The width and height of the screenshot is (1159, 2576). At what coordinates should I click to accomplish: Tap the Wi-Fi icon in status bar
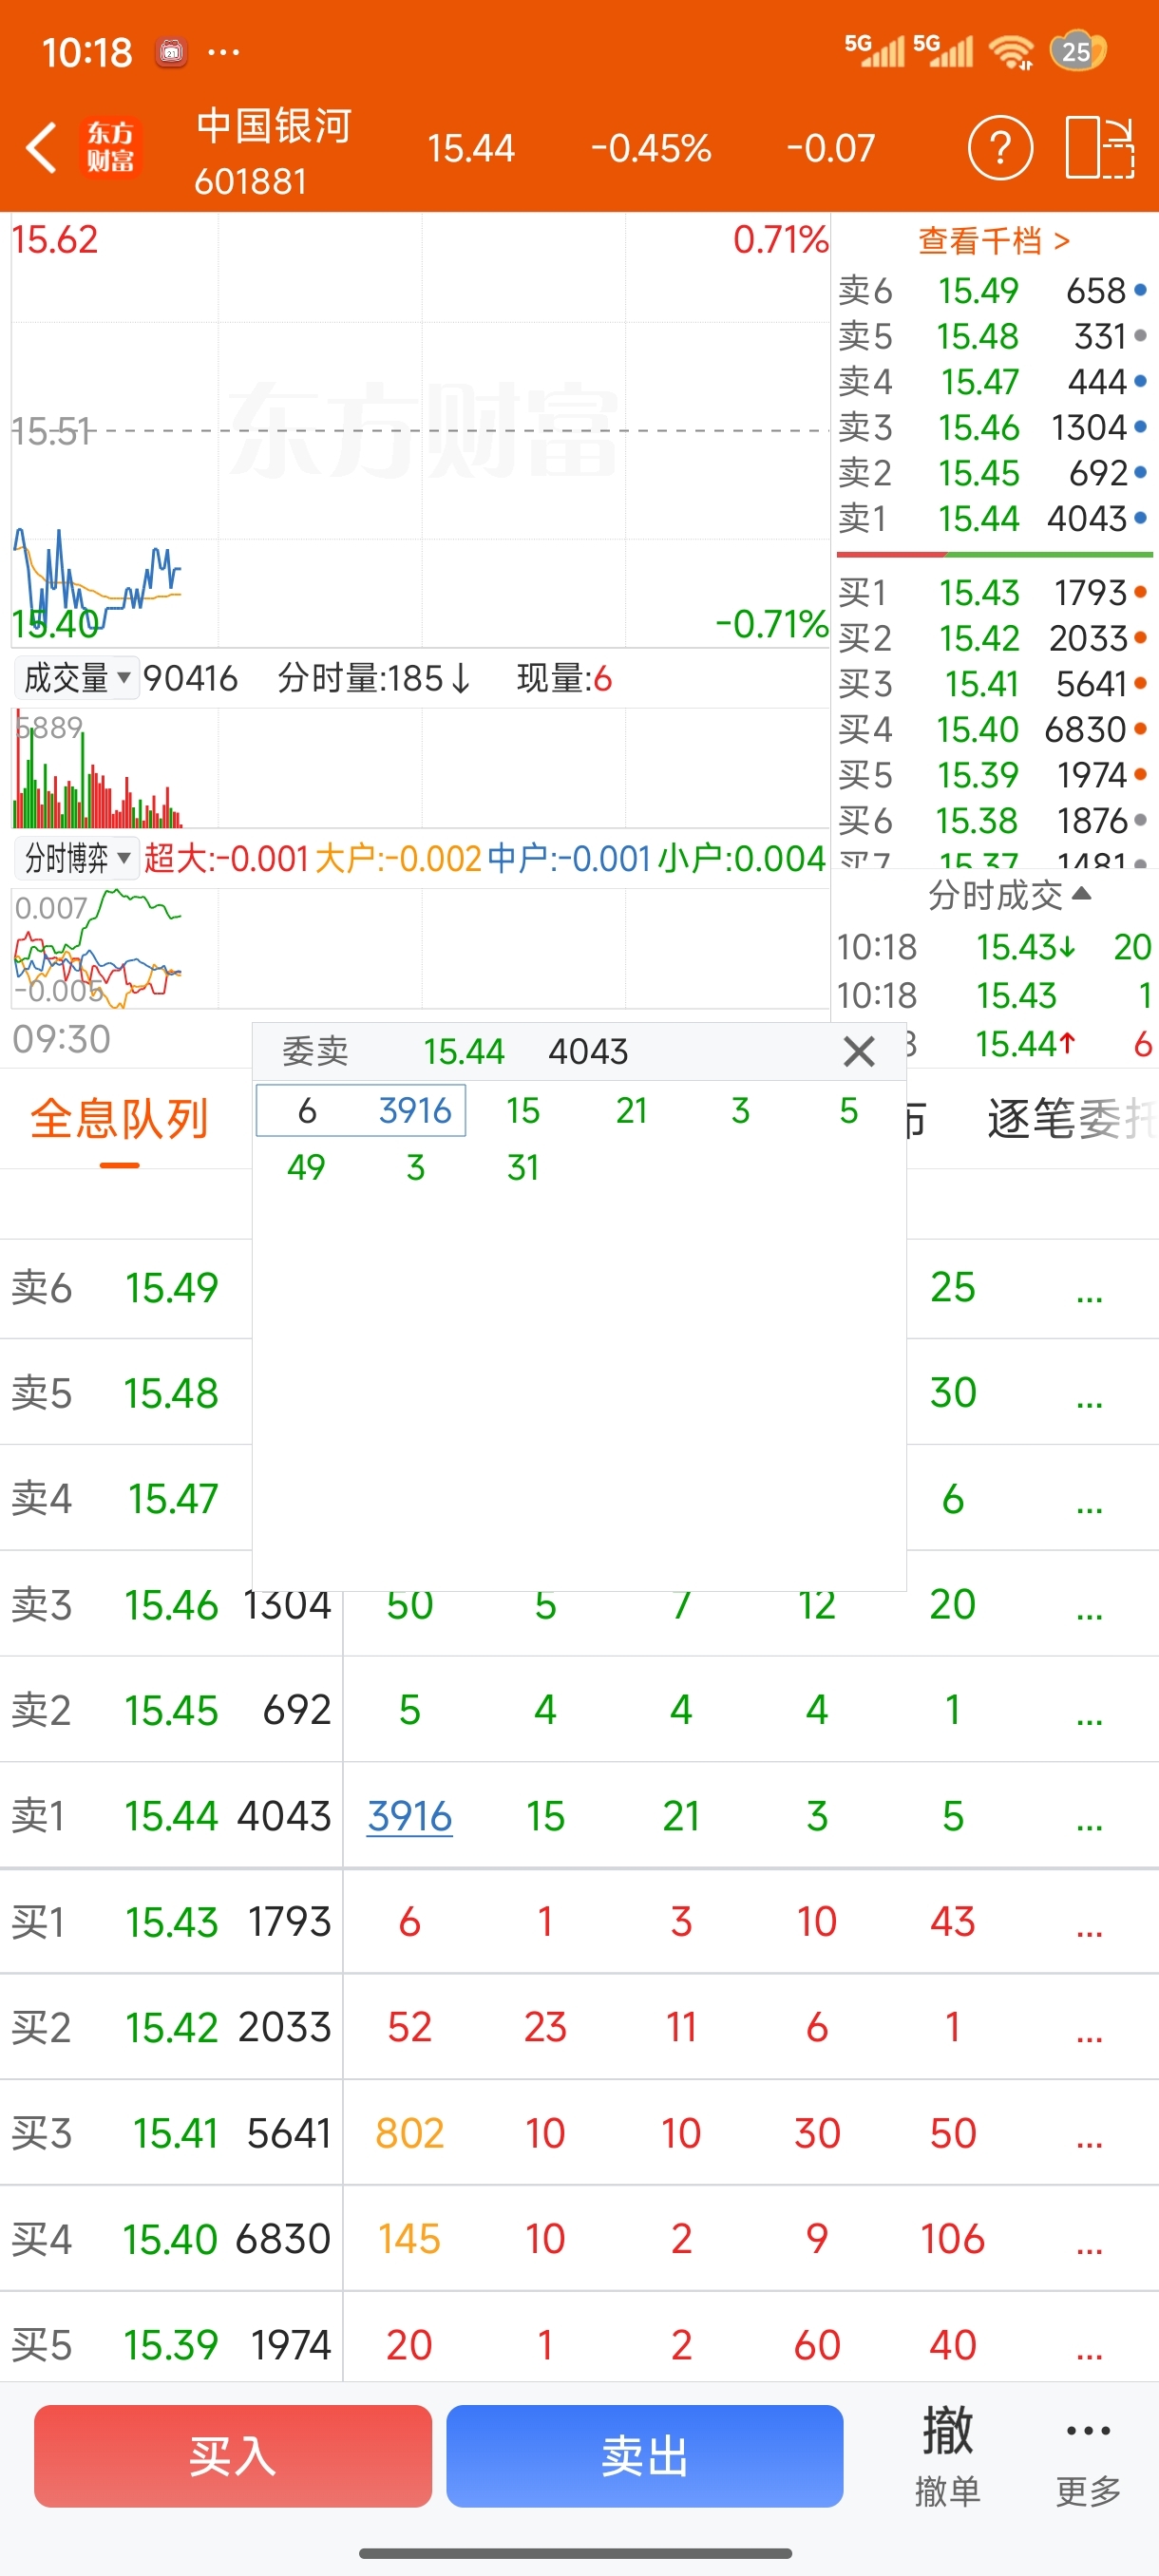coord(1011,51)
